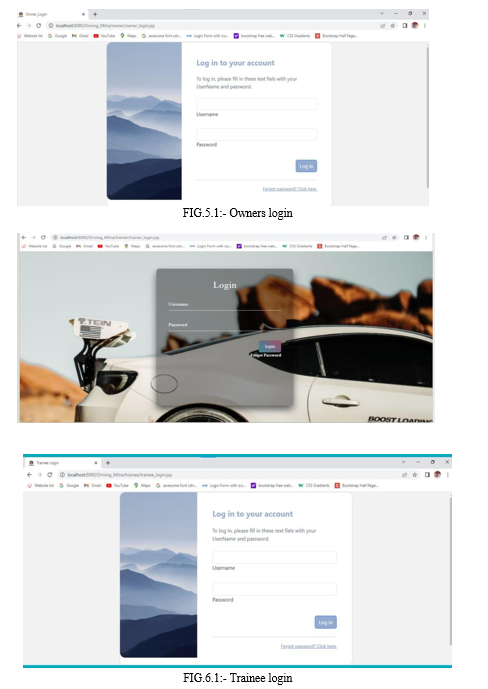Expand tab search chevron in Trainee login browser
Screen dimensions: 488x689
tap(403, 462)
